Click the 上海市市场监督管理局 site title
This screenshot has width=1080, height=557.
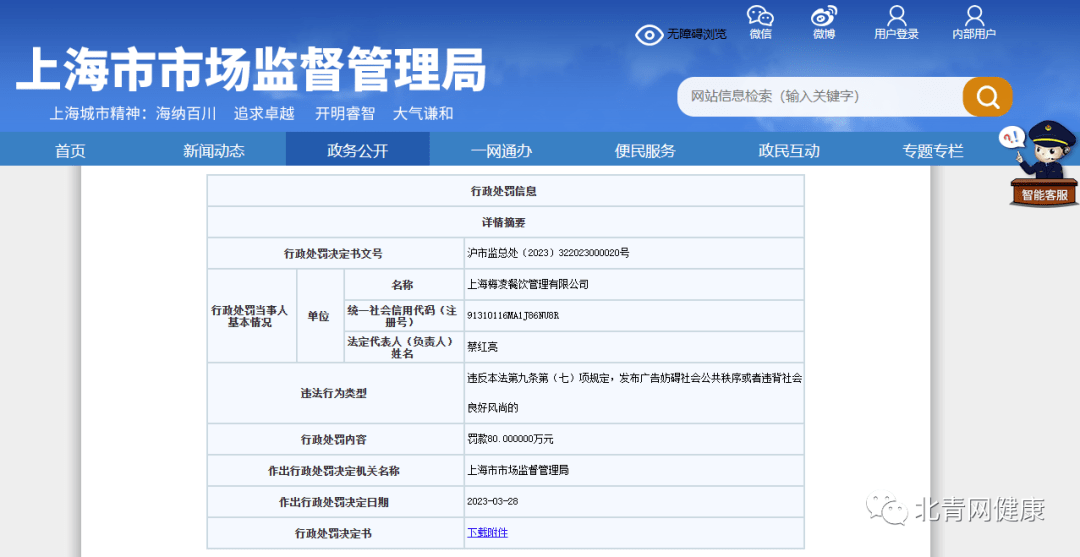[251, 70]
